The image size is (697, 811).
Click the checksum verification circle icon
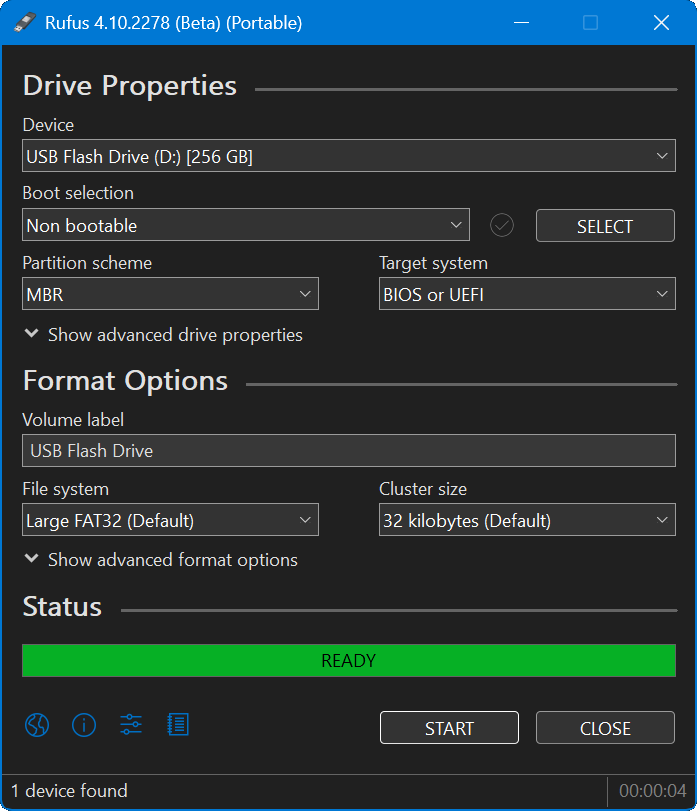pyautogui.click(x=502, y=224)
